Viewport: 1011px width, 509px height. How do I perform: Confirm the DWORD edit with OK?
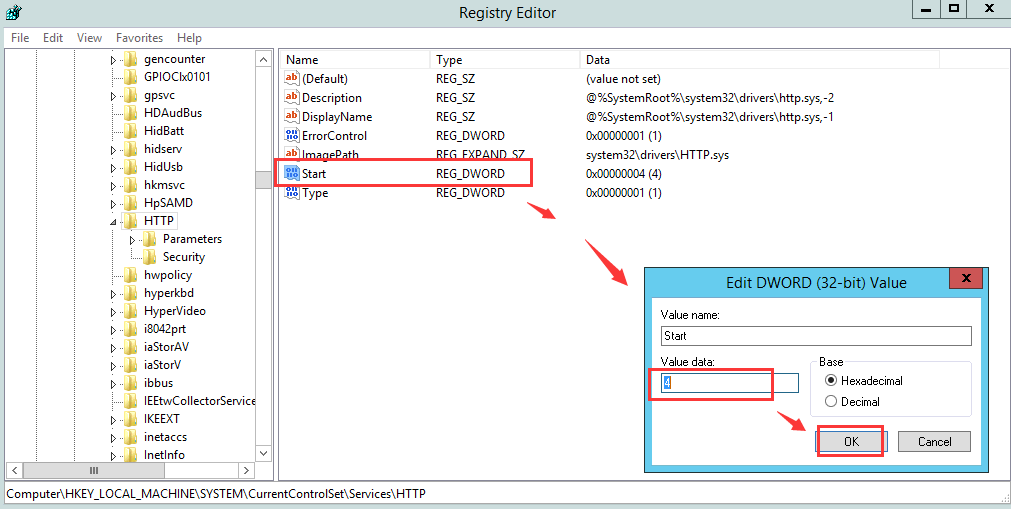pos(851,441)
